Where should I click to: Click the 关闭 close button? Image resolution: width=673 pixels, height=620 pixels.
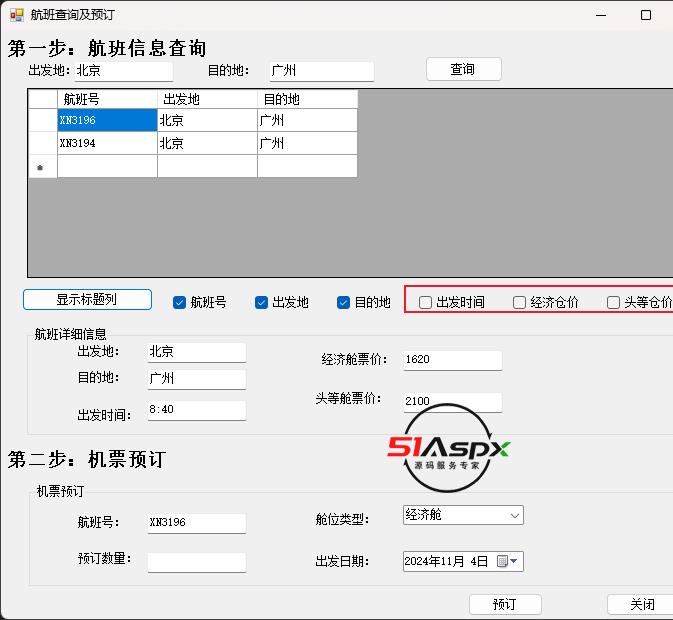pos(641,604)
